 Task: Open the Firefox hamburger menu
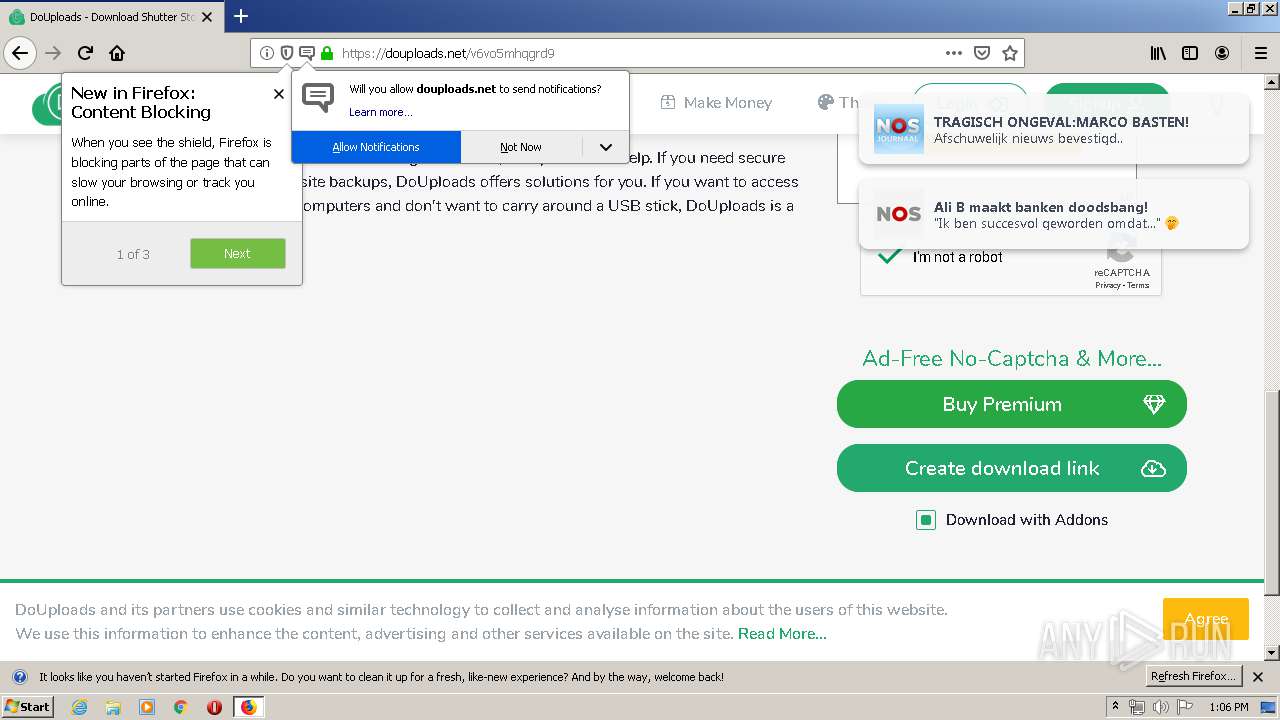[1260, 53]
